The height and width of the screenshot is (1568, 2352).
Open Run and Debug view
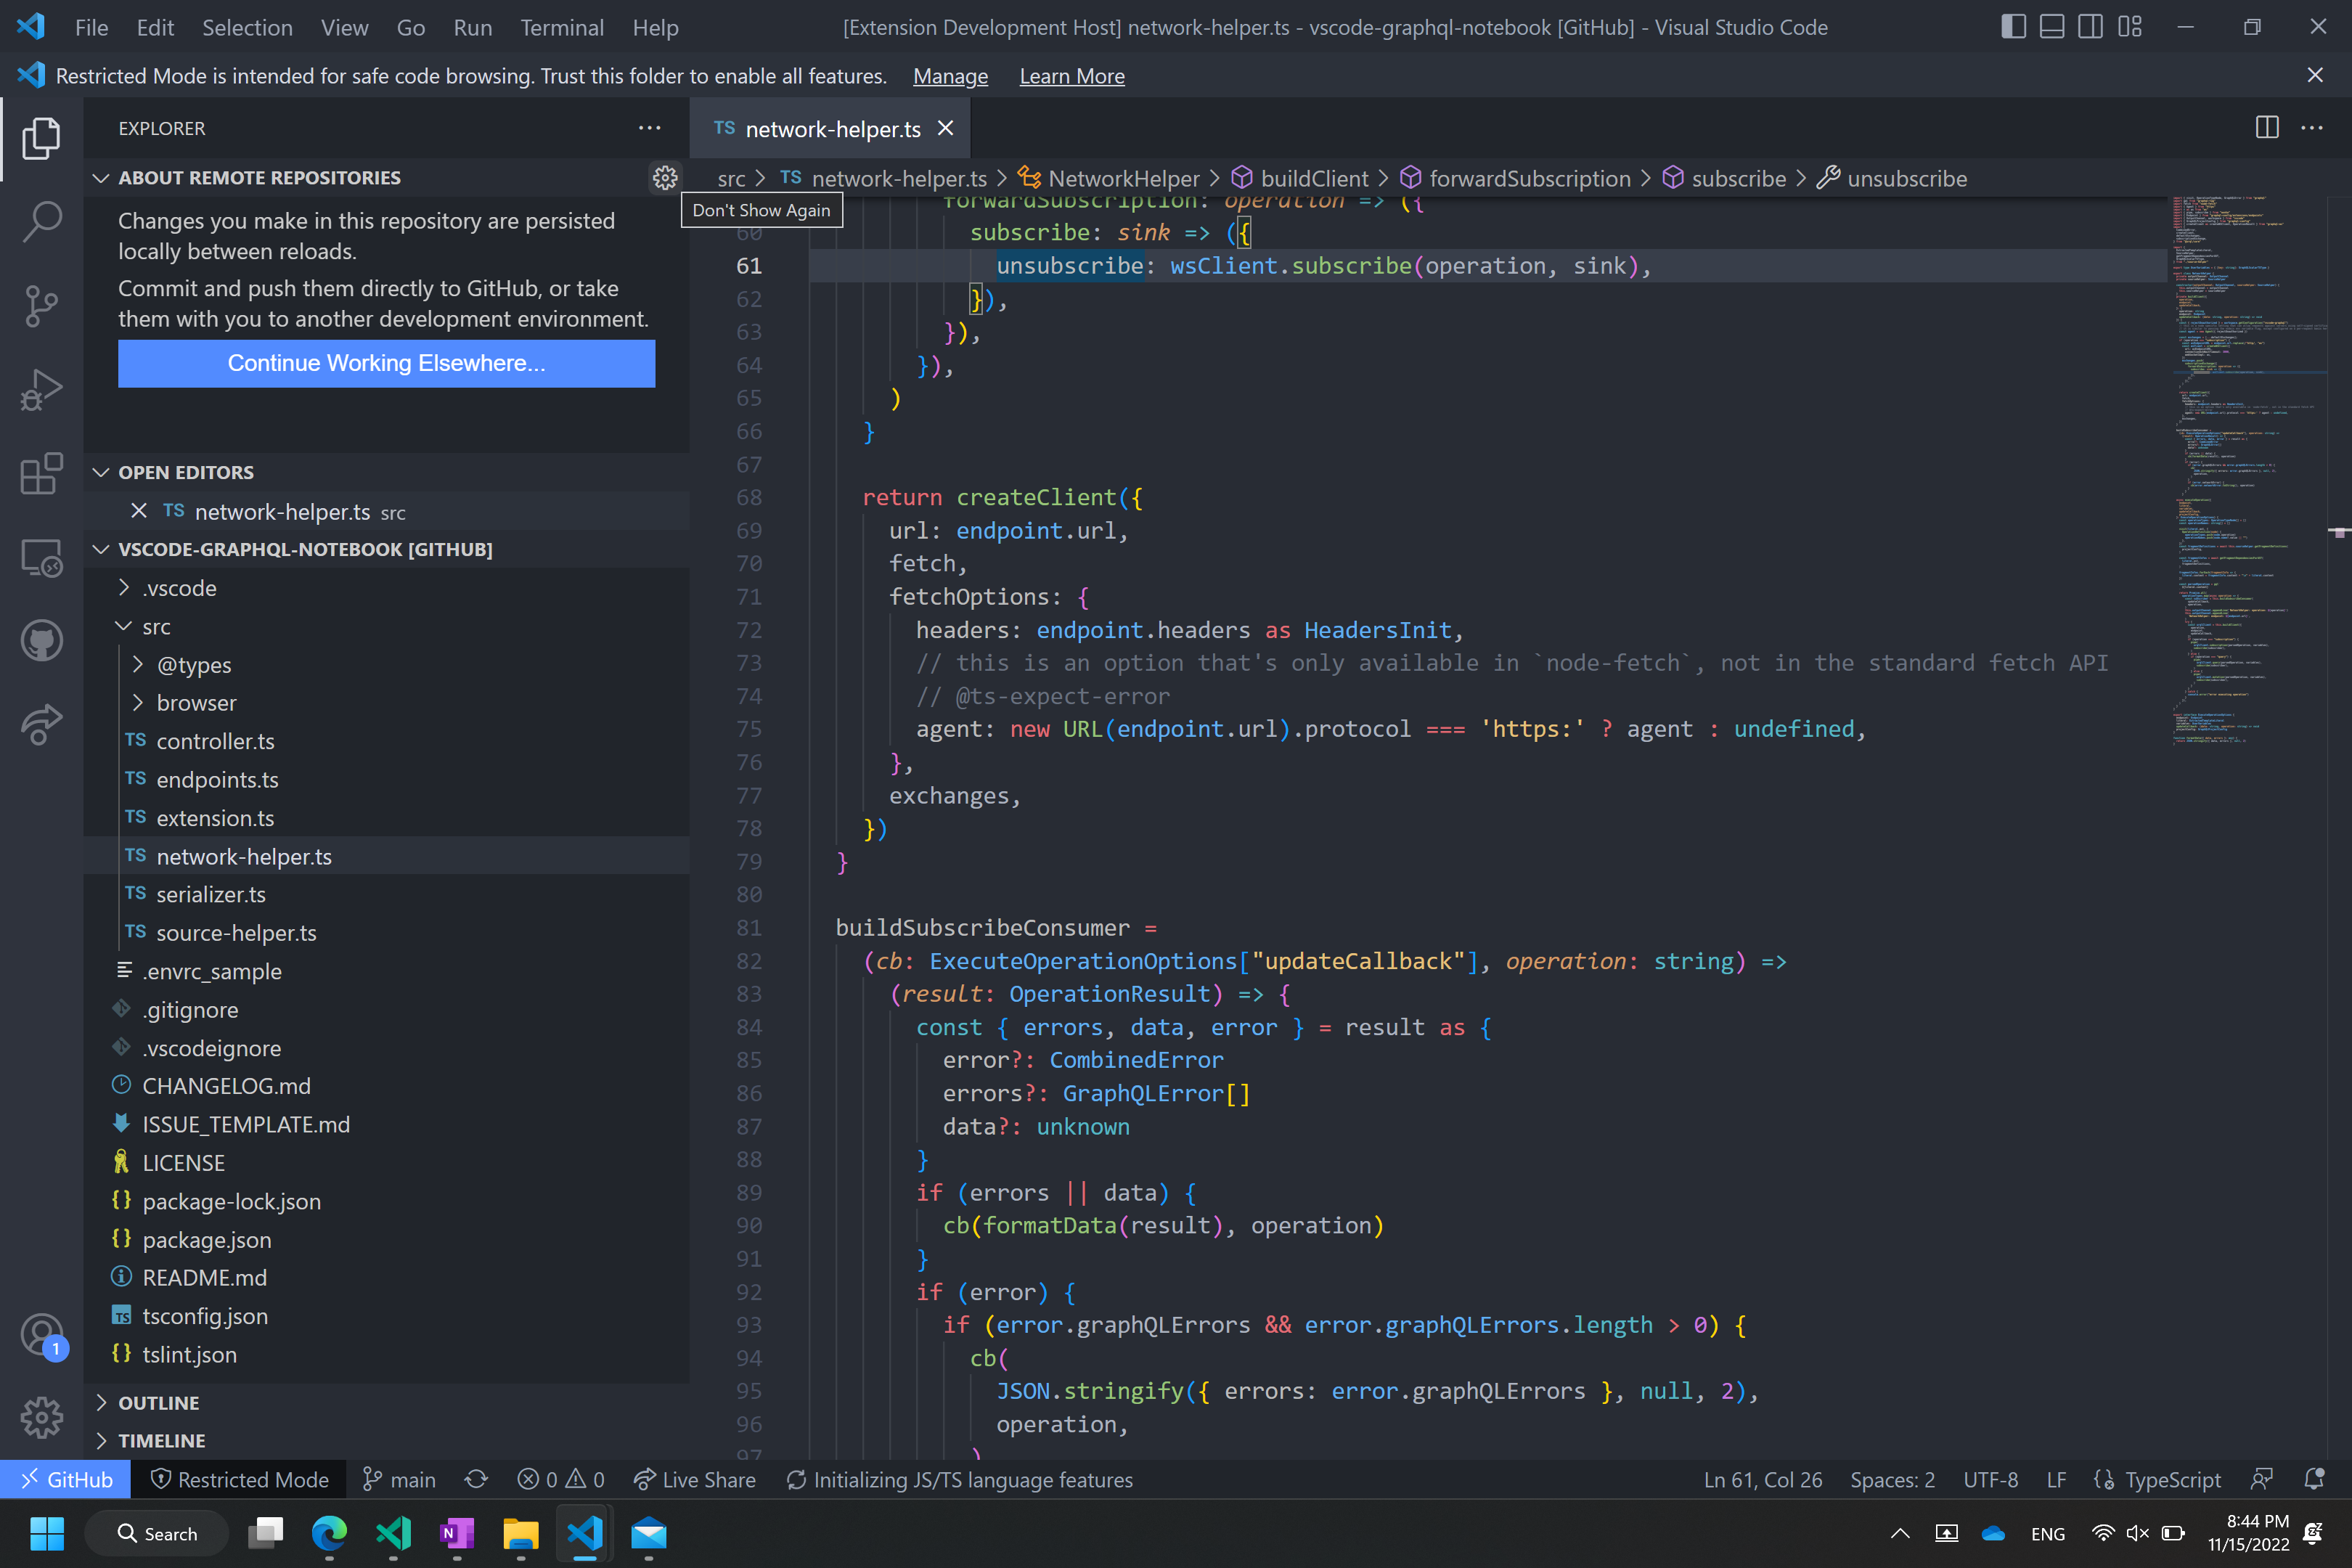(x=41, y=390)
